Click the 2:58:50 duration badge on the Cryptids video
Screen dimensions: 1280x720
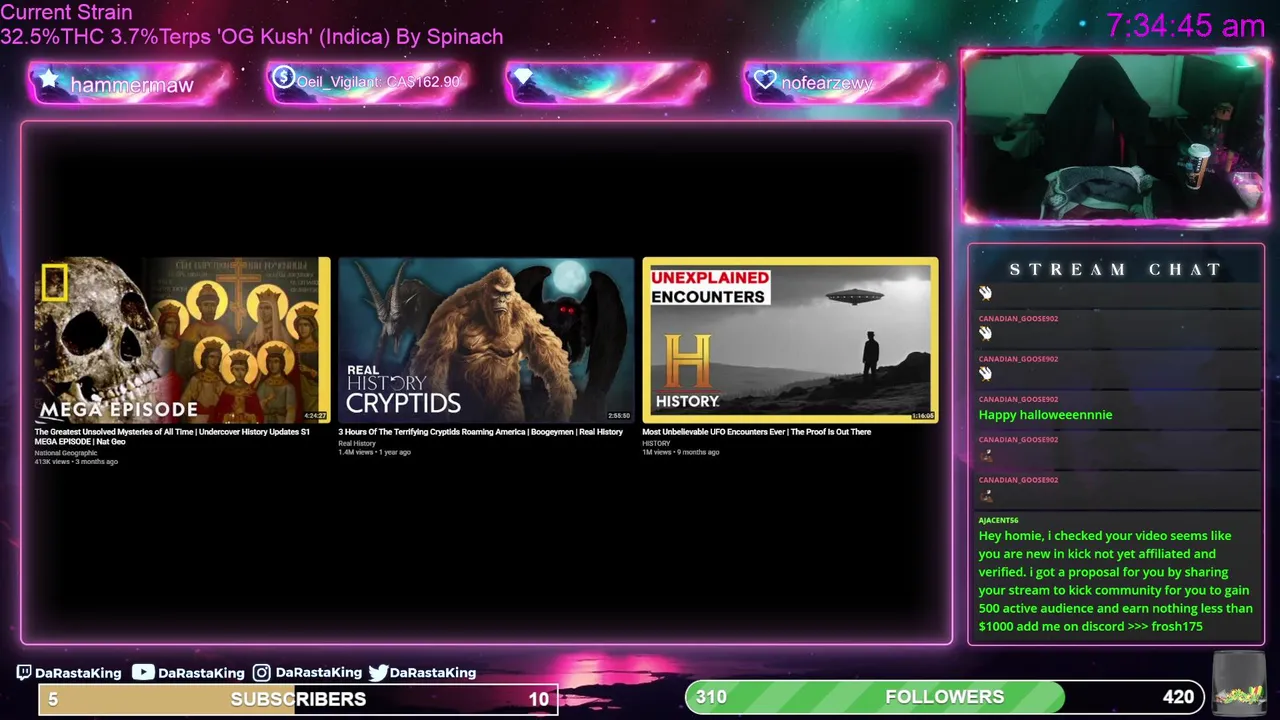[619, 416]
